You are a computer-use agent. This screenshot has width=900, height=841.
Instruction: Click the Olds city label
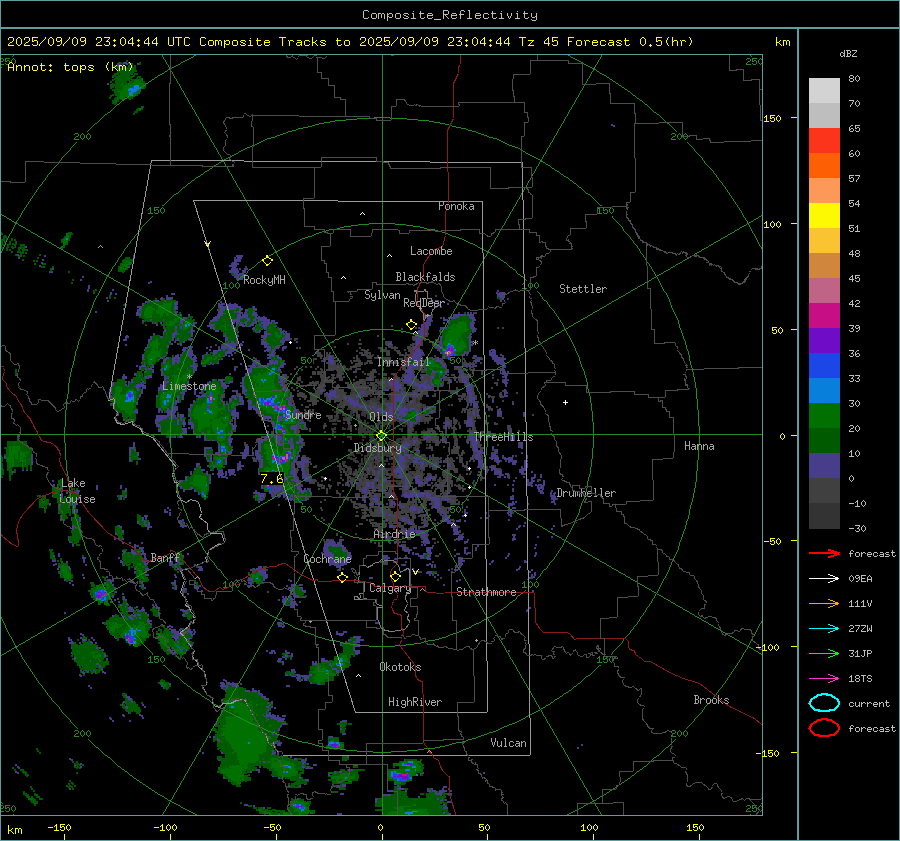[x=381, y=416]
